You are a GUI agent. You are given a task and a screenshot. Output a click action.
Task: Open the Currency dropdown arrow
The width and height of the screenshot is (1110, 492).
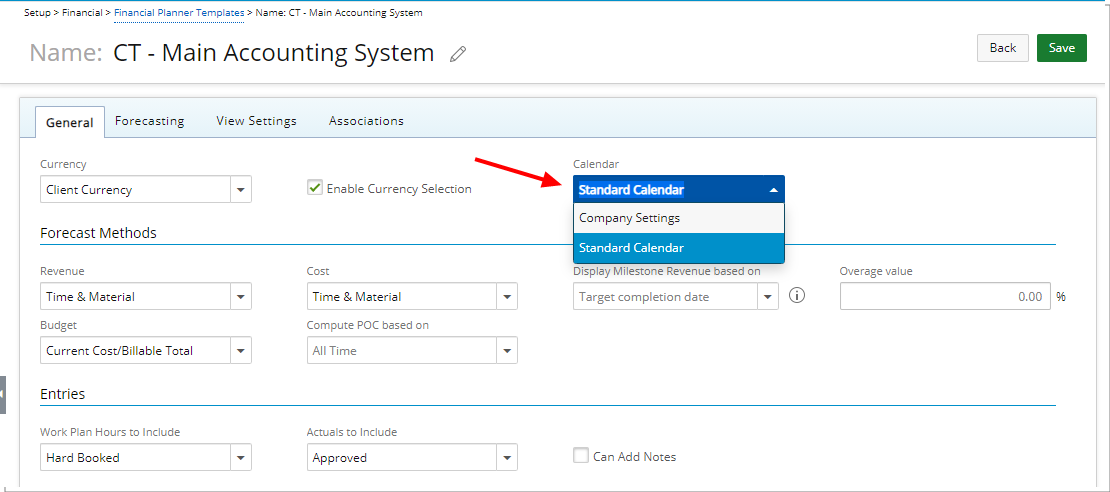[x=241, y=190]
